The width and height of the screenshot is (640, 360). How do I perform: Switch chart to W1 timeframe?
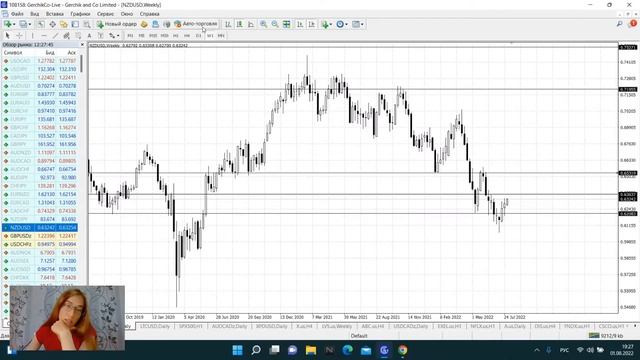pyautogui.click(x=210, y=36)
